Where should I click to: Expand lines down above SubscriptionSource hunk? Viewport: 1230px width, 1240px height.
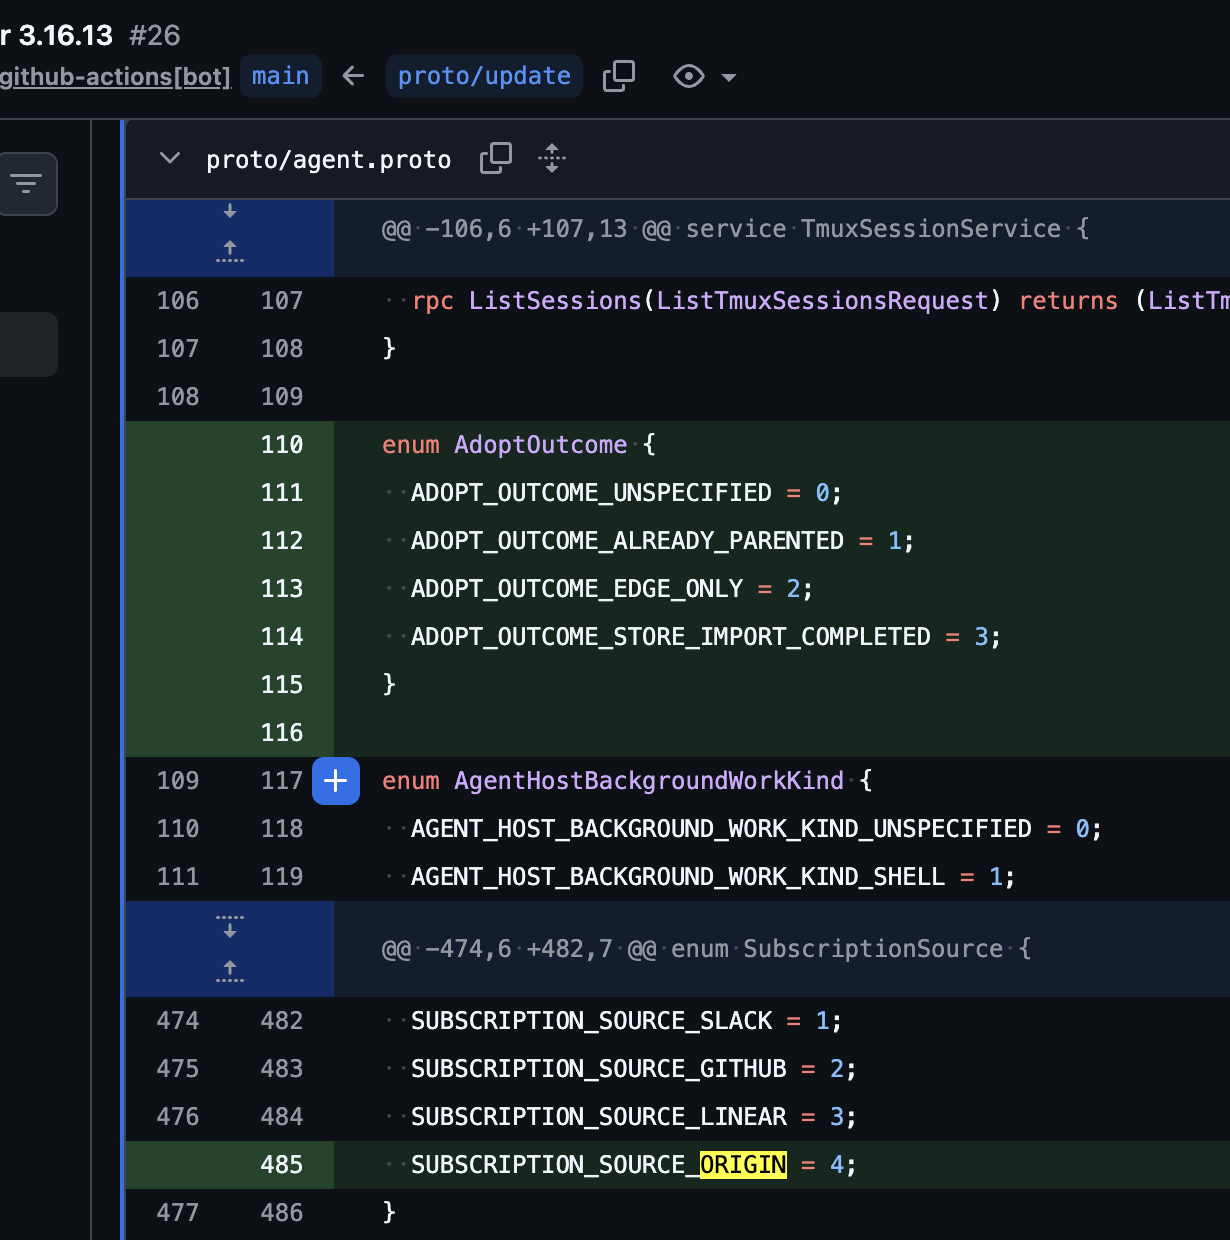pyautogui.click(x=230, y=927)
